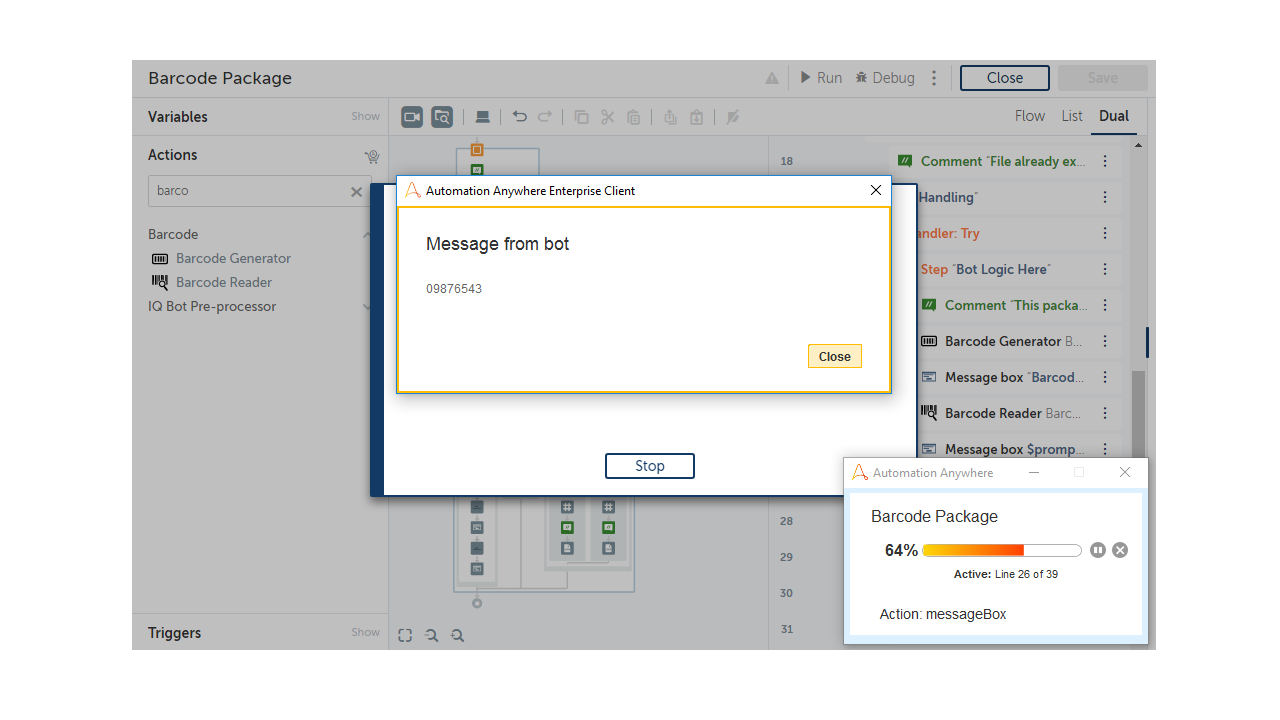Open options for the Barcode Reader list line
This screenshot has width=1280, height=720.
1105,413
